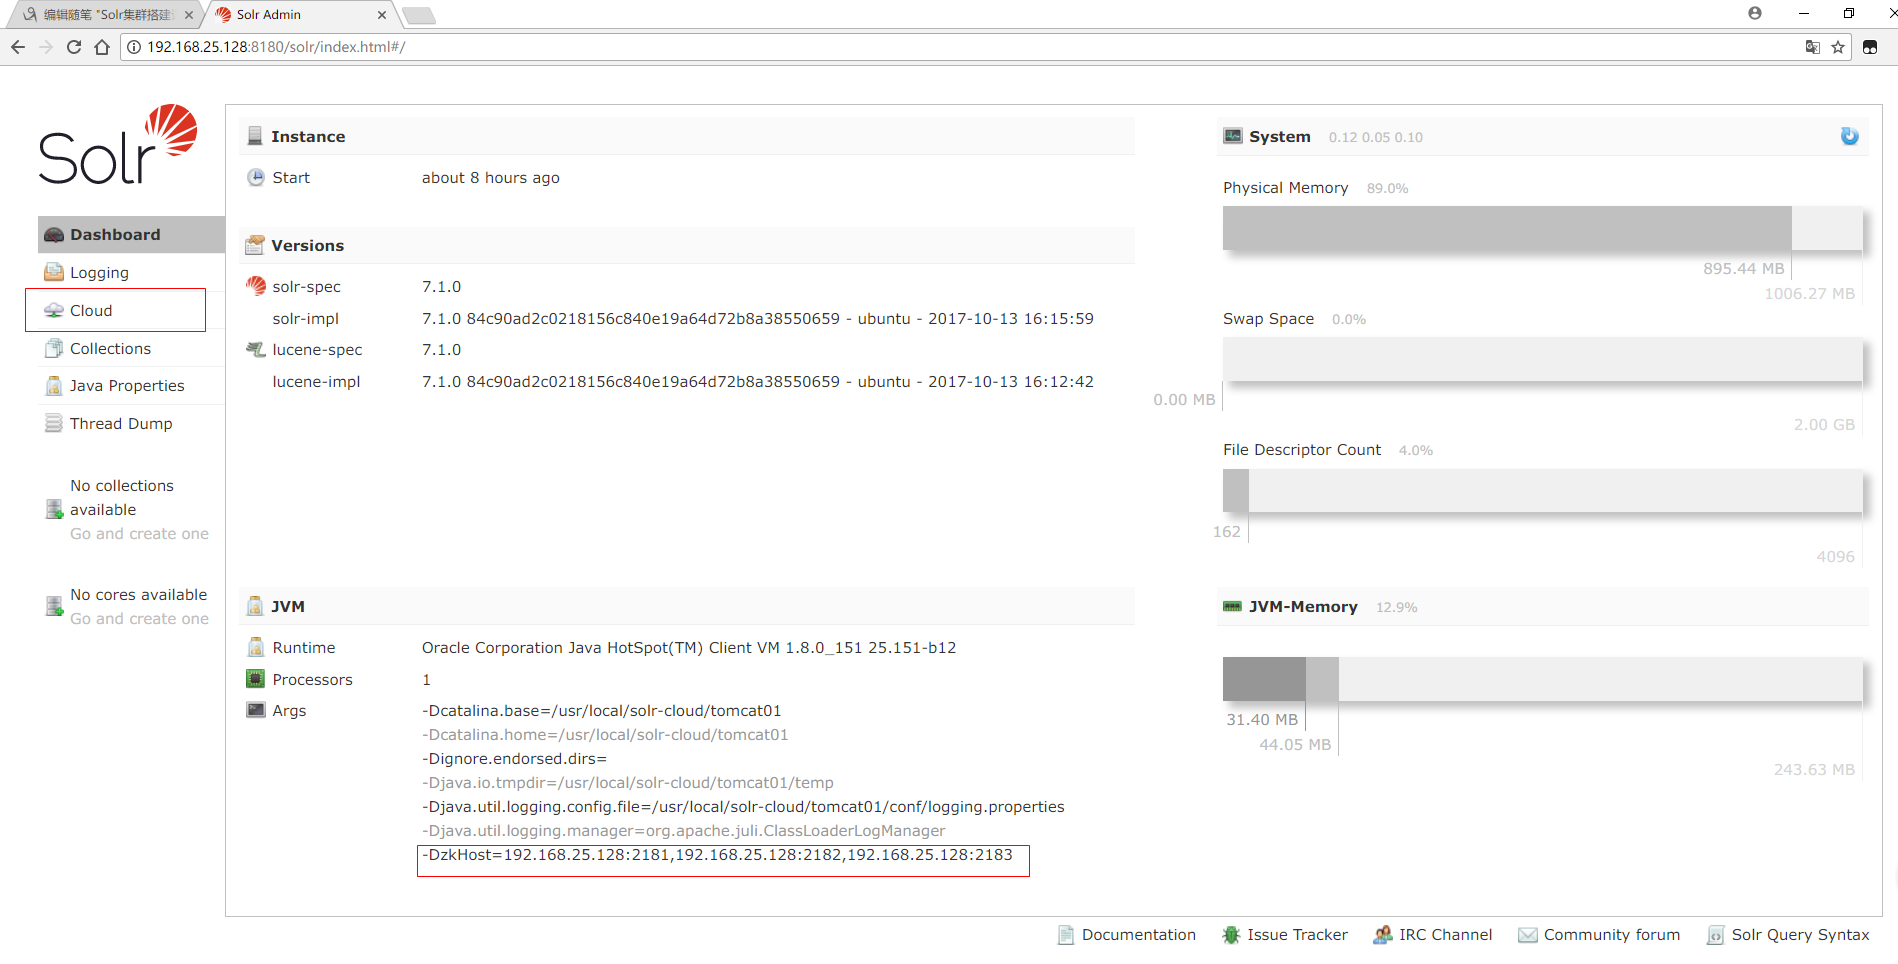Refresh the System panel statistics

click(x=1849, y=136)
